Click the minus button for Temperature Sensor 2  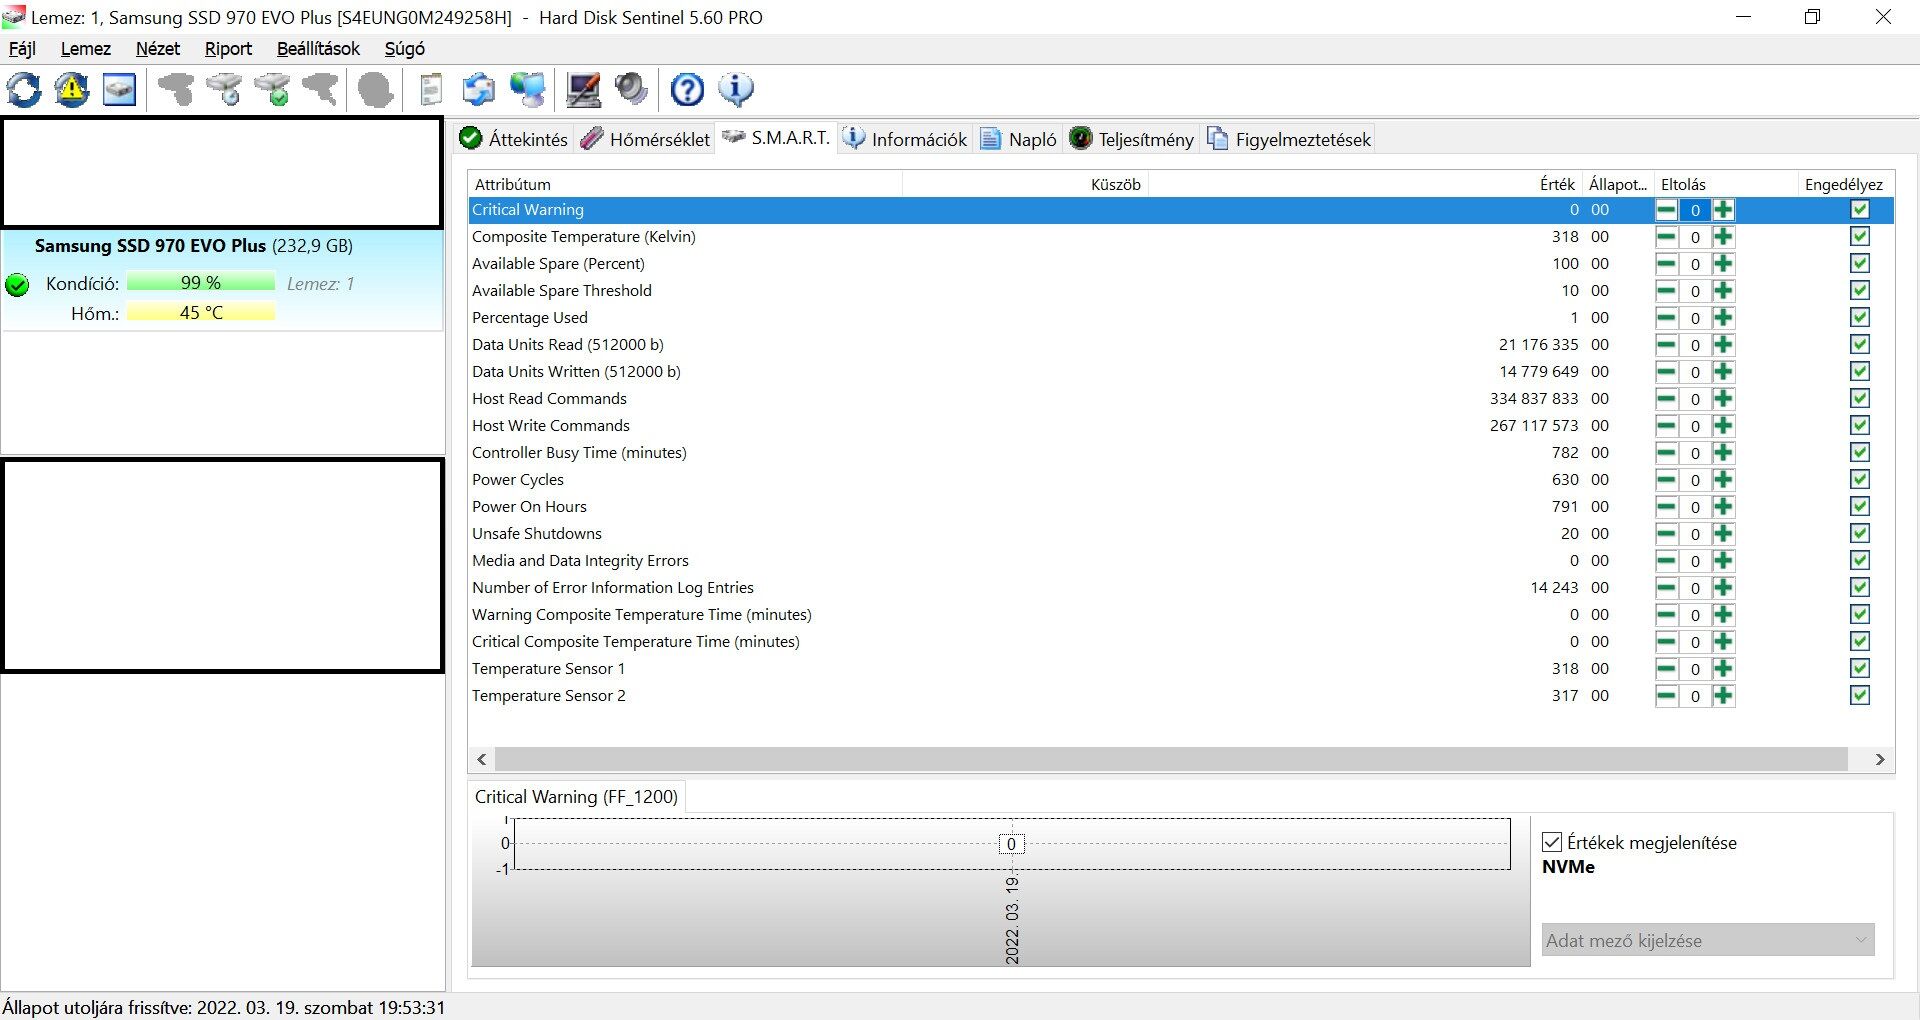click(x=1666, y=696)
